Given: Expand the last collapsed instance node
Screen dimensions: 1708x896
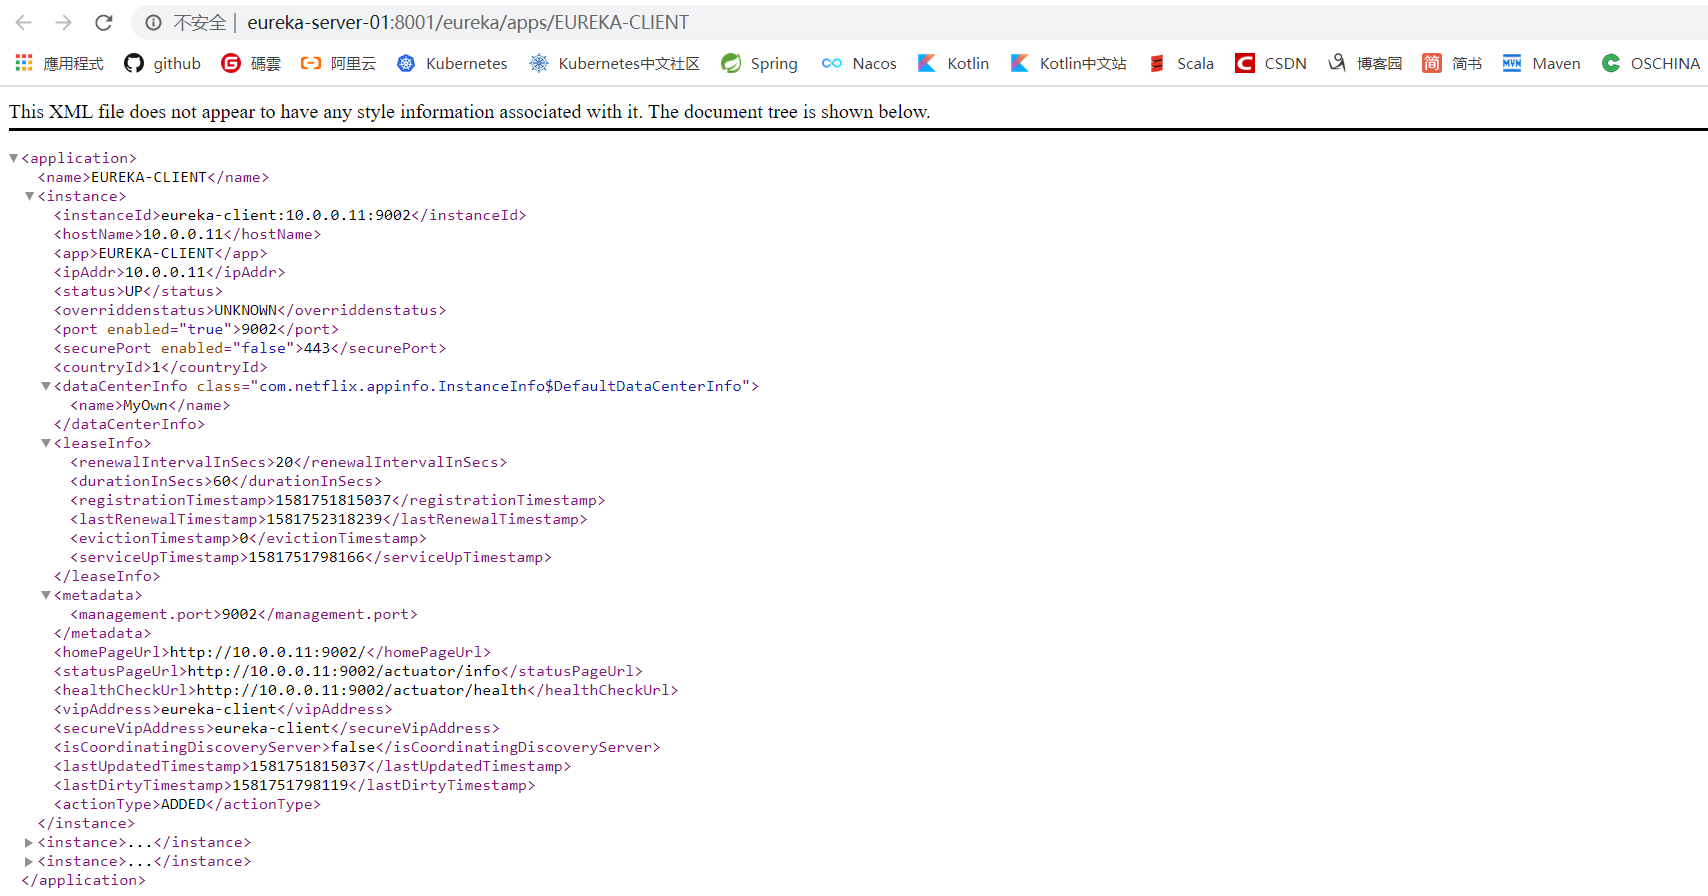Looking at the screenshot, I should (29, 861).
